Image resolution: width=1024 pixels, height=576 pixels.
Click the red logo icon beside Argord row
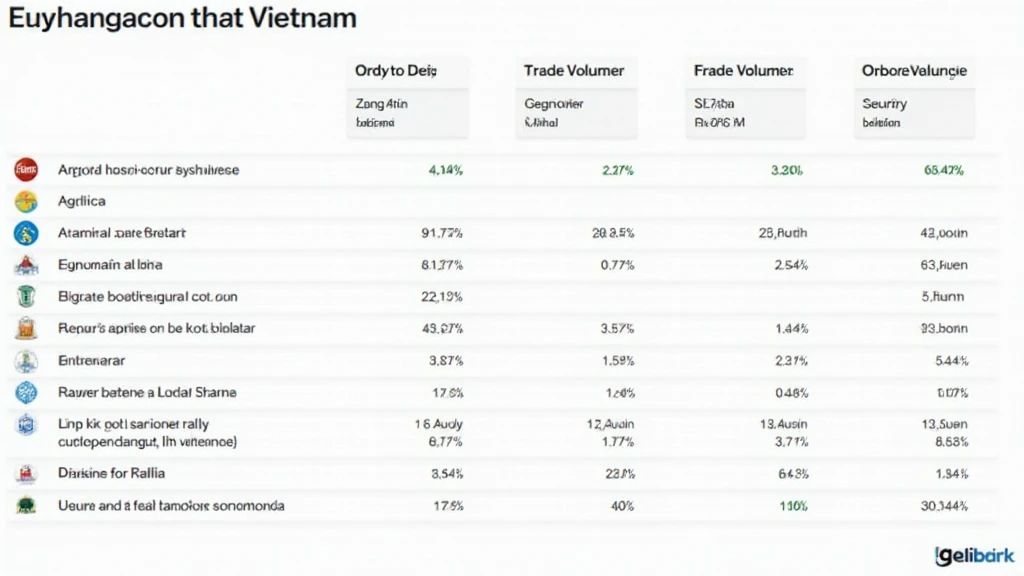[x=26, y=170]
